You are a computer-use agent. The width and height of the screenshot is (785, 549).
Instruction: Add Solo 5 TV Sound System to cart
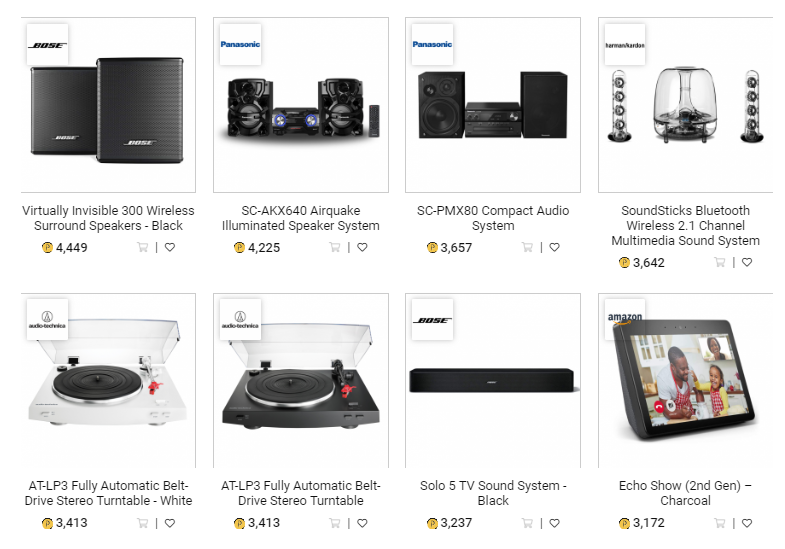point(526,522)
